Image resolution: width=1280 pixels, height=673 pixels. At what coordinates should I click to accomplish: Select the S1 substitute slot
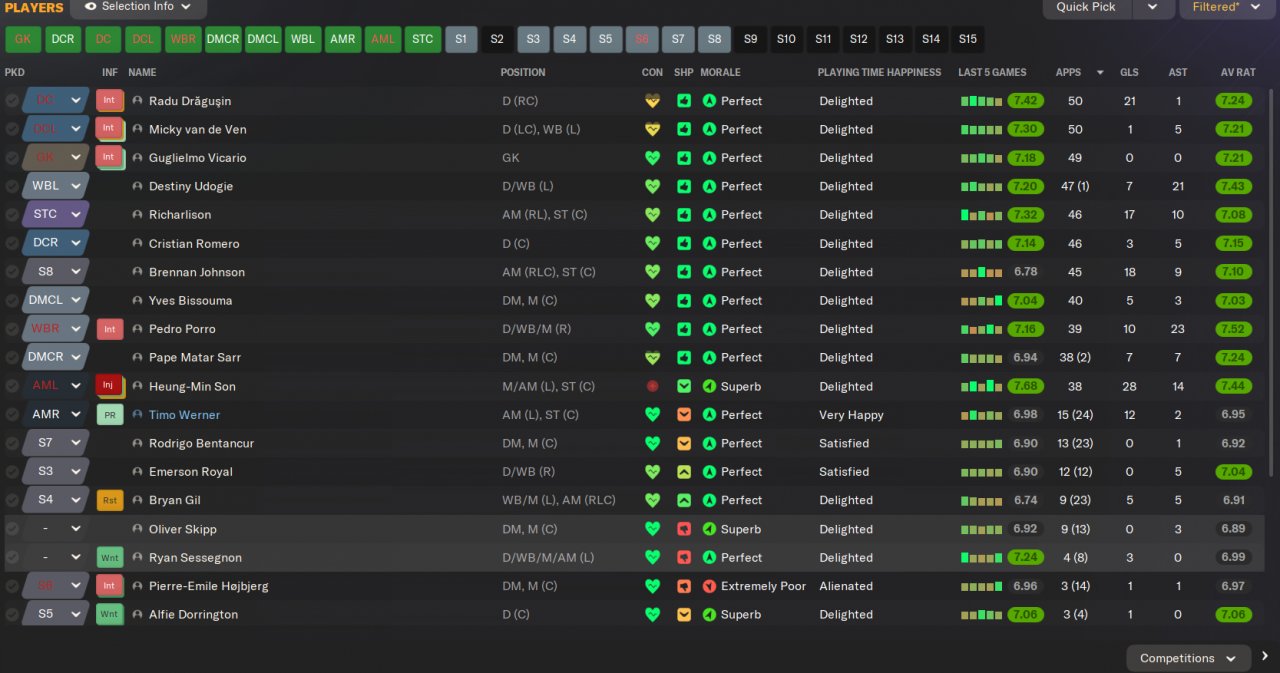pos(461,39)
